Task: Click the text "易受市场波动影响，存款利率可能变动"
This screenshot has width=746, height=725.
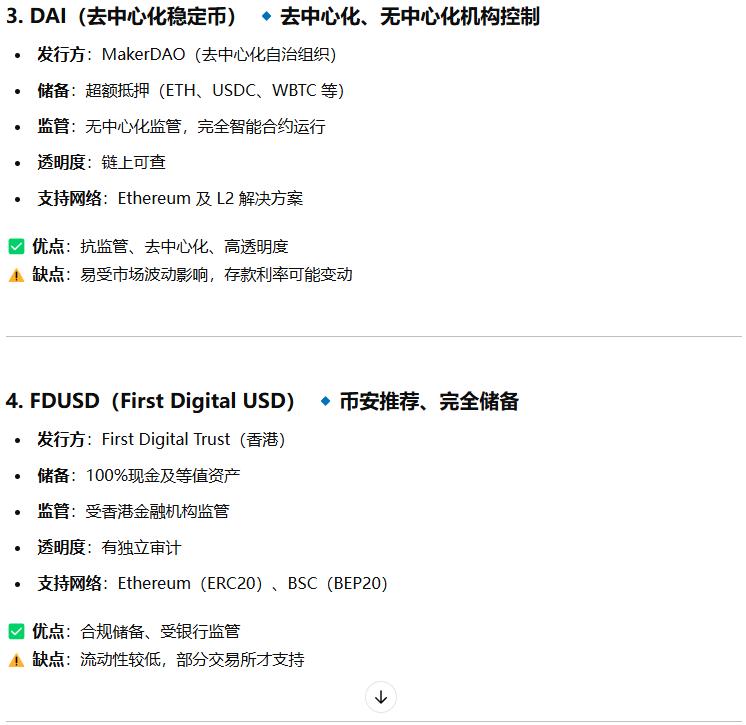Action: click(x=216, y=274)
